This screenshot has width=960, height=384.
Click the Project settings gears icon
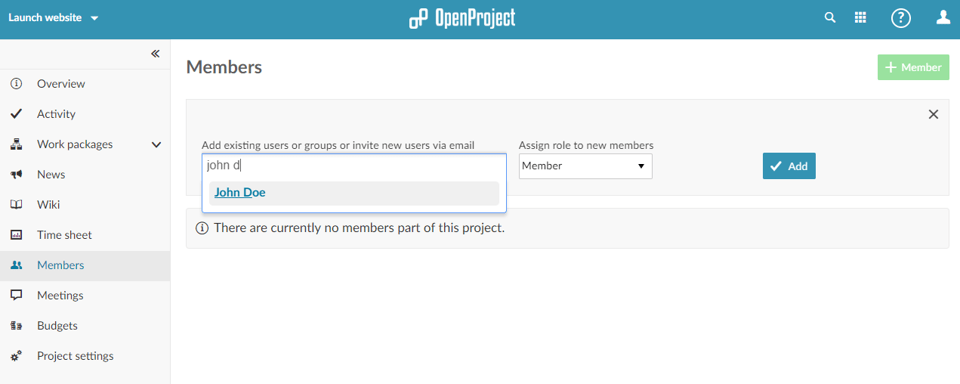coord(17,356)
